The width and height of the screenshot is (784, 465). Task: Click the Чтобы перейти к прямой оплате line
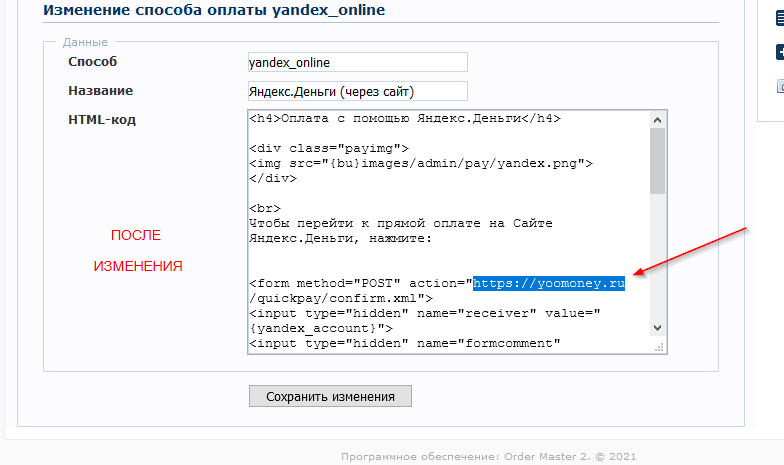click(401, 224)
